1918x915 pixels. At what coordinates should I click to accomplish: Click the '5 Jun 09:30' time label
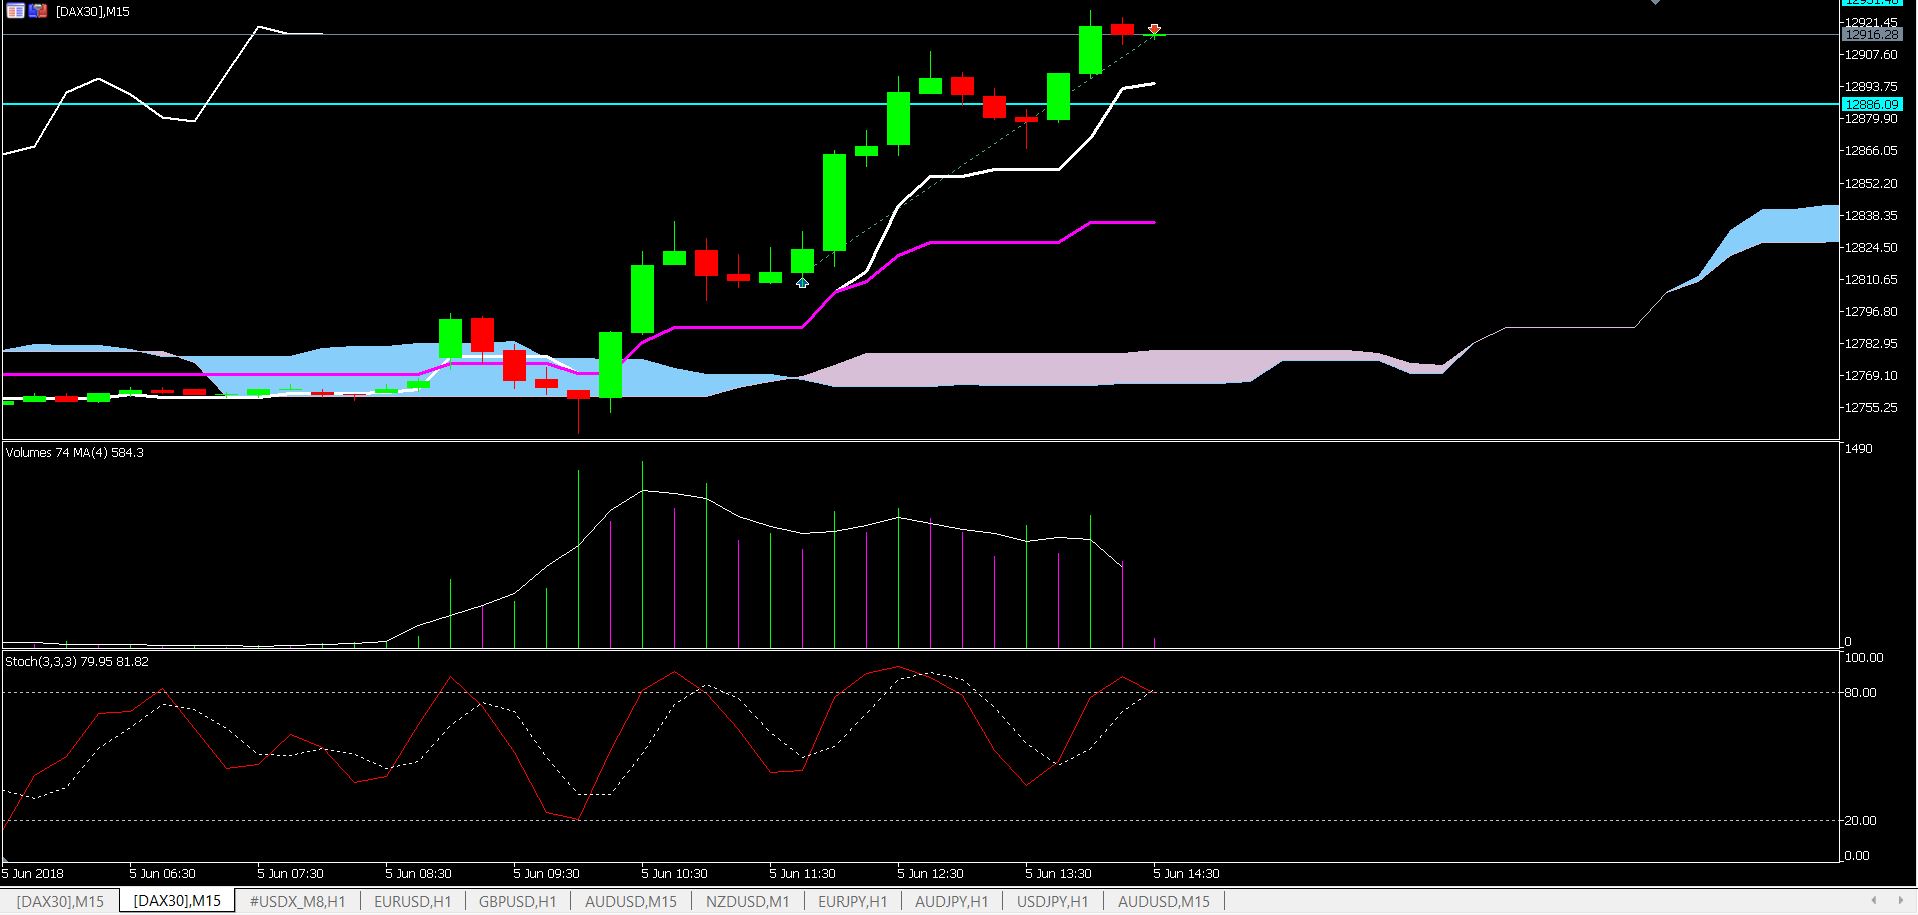click(x=546, y=874)
